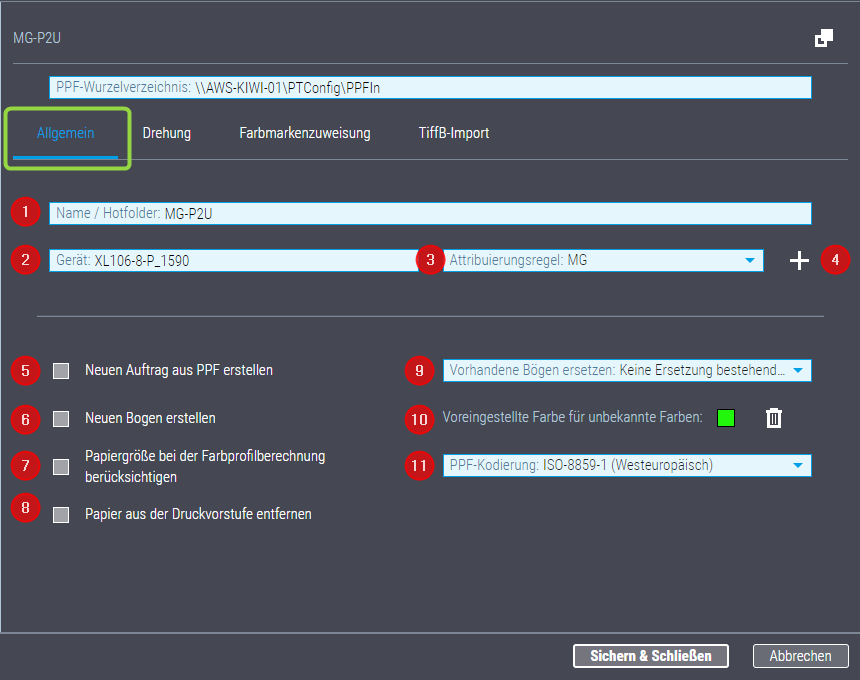
Task: Enable Papiergröße bei der Farbprofilberechnung berücksichtigen
Action: [x=60, y=466]
